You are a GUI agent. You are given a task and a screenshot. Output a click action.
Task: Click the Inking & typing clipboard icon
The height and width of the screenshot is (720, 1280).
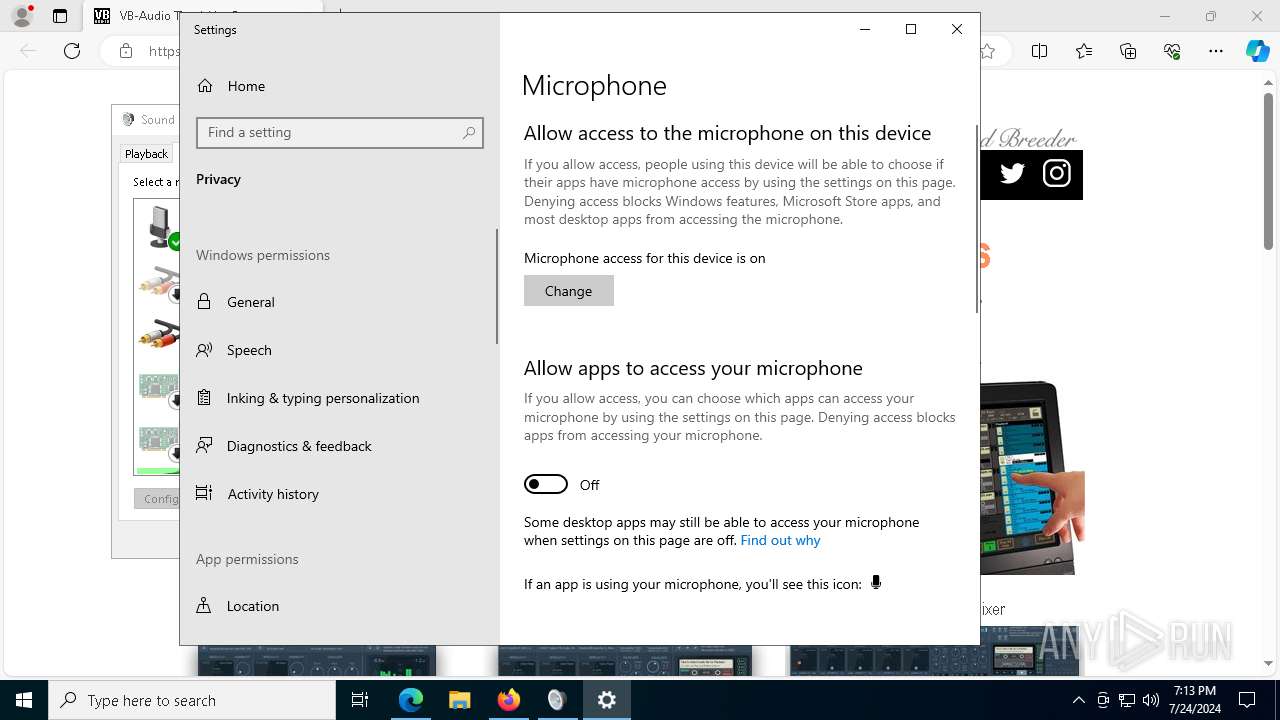204,397
